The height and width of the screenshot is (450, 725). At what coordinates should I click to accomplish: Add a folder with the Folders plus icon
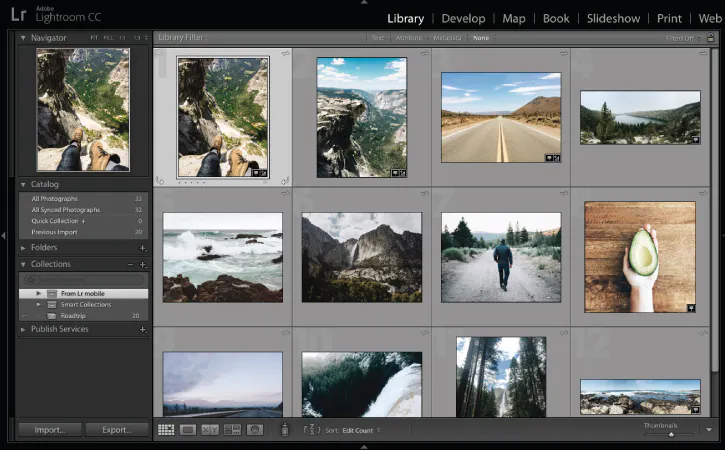(143, 248)
